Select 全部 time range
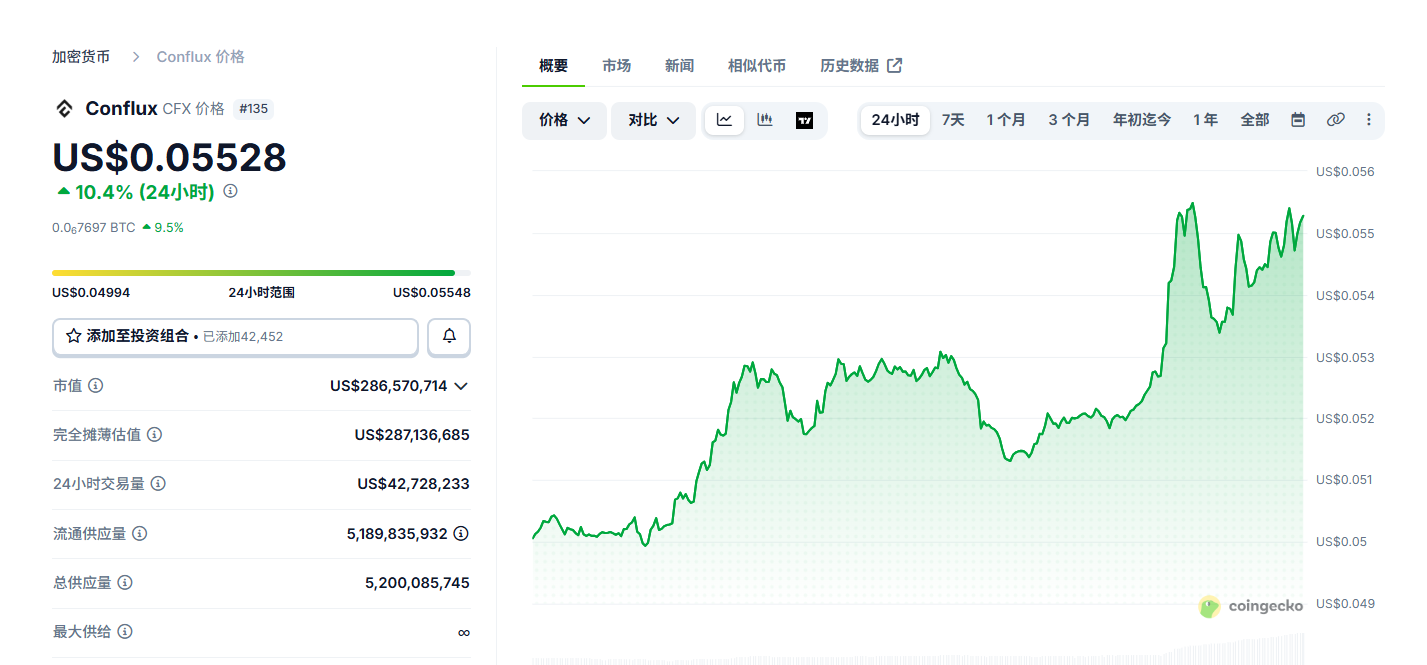Viewport: 1427px width, 665px height. click(1255, 120)
